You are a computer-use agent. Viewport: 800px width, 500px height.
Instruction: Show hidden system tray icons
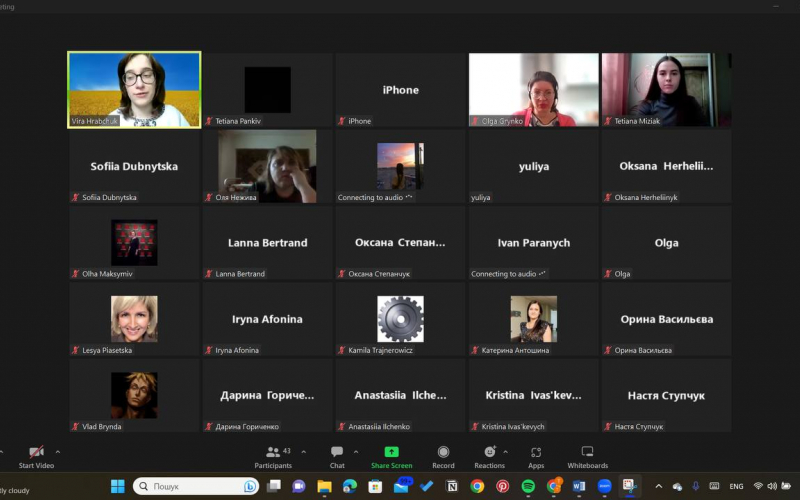[x=658, y=486]
